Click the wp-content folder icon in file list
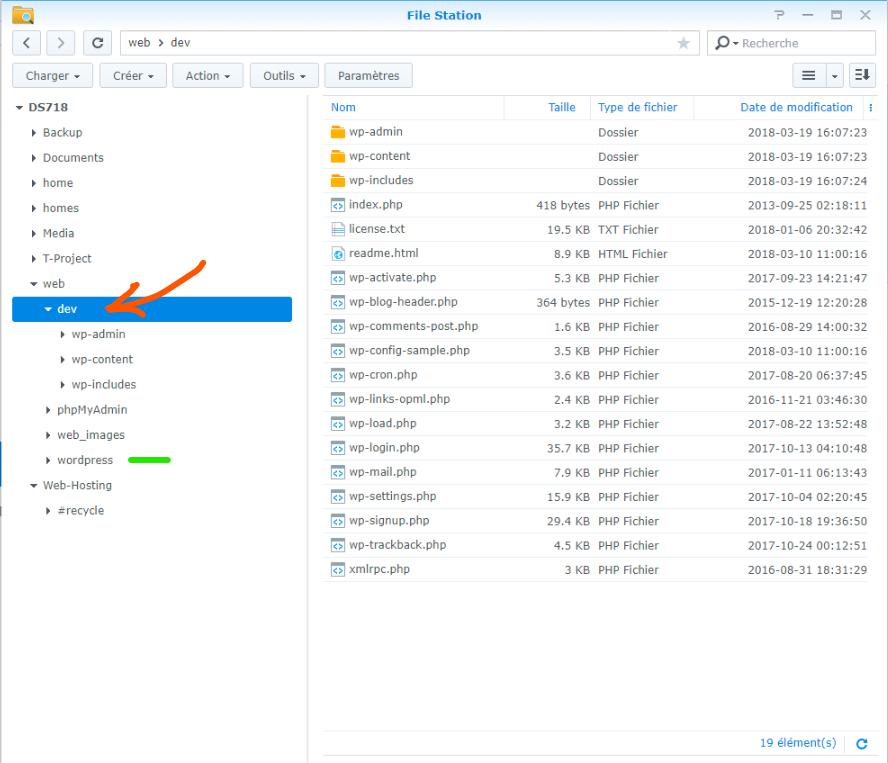 tap(338, 156)
